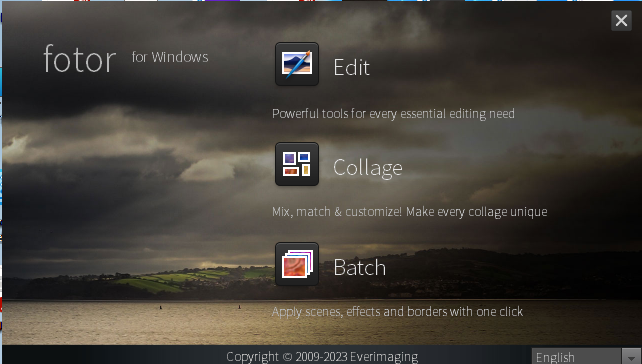Click the Edit label text
Viewport: 642px width, 364px height.
click(351, 67)
